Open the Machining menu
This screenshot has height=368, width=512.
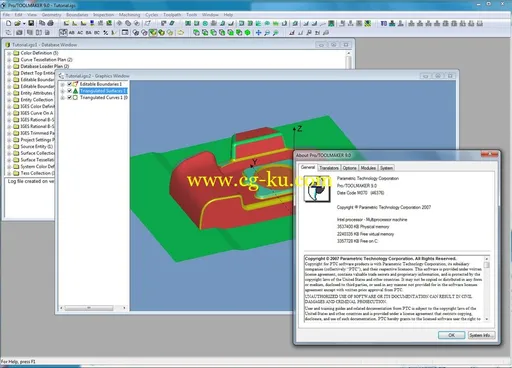pyautogui.click(x=129, y=15)
